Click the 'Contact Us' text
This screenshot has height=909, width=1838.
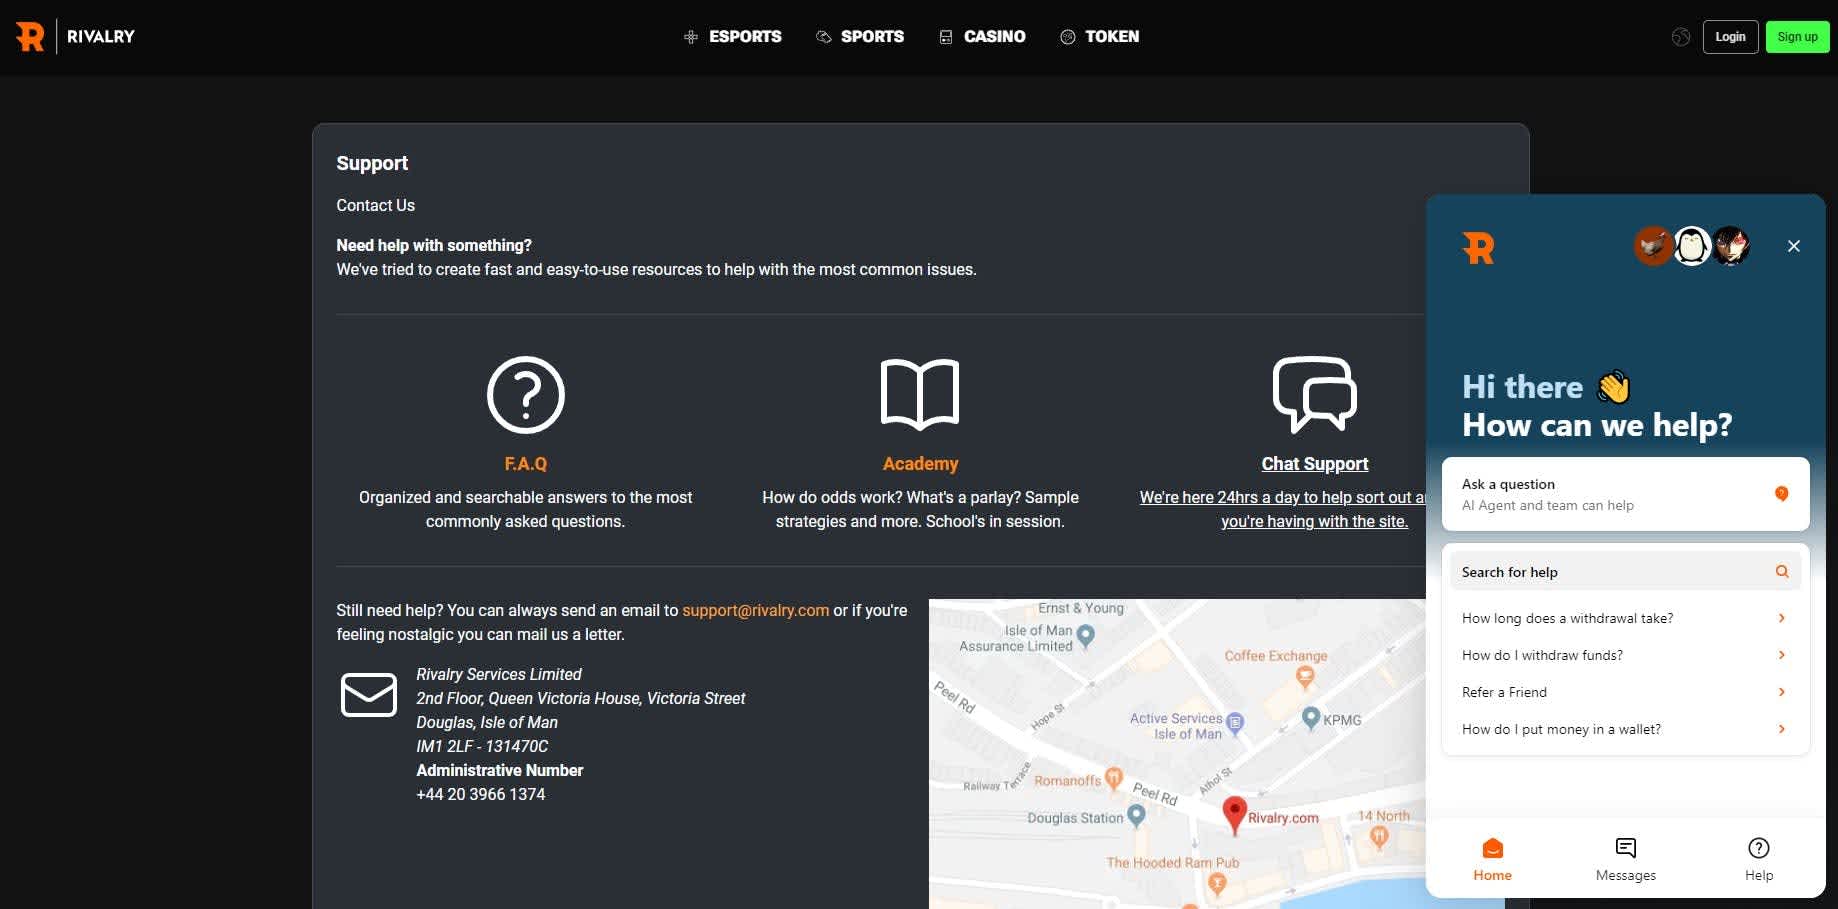(376, 205)
